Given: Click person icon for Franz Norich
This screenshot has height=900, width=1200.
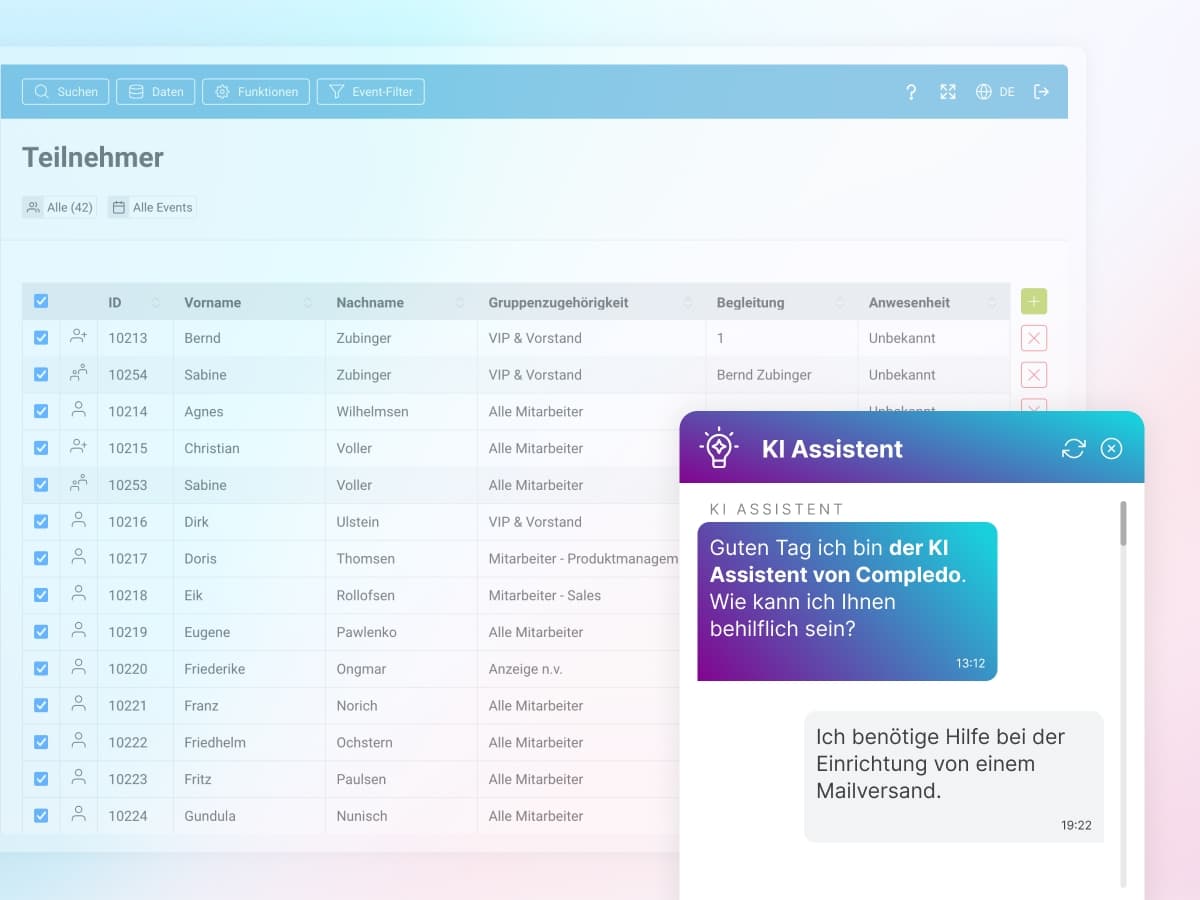Looking at the screenshot, I should (x=79, y=704).
